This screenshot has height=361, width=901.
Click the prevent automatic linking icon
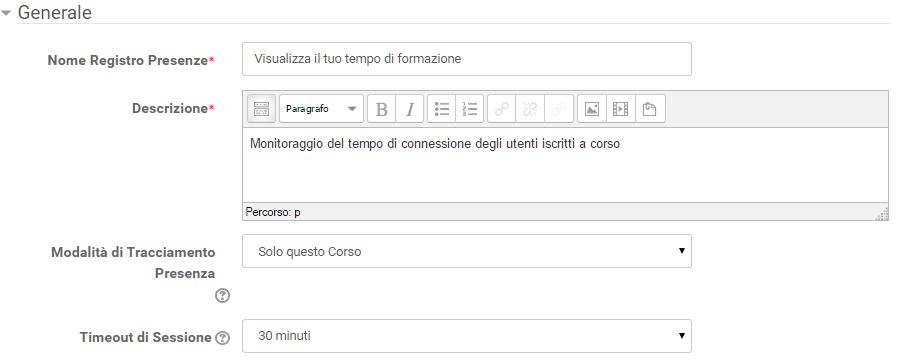(x=559, y=109)
